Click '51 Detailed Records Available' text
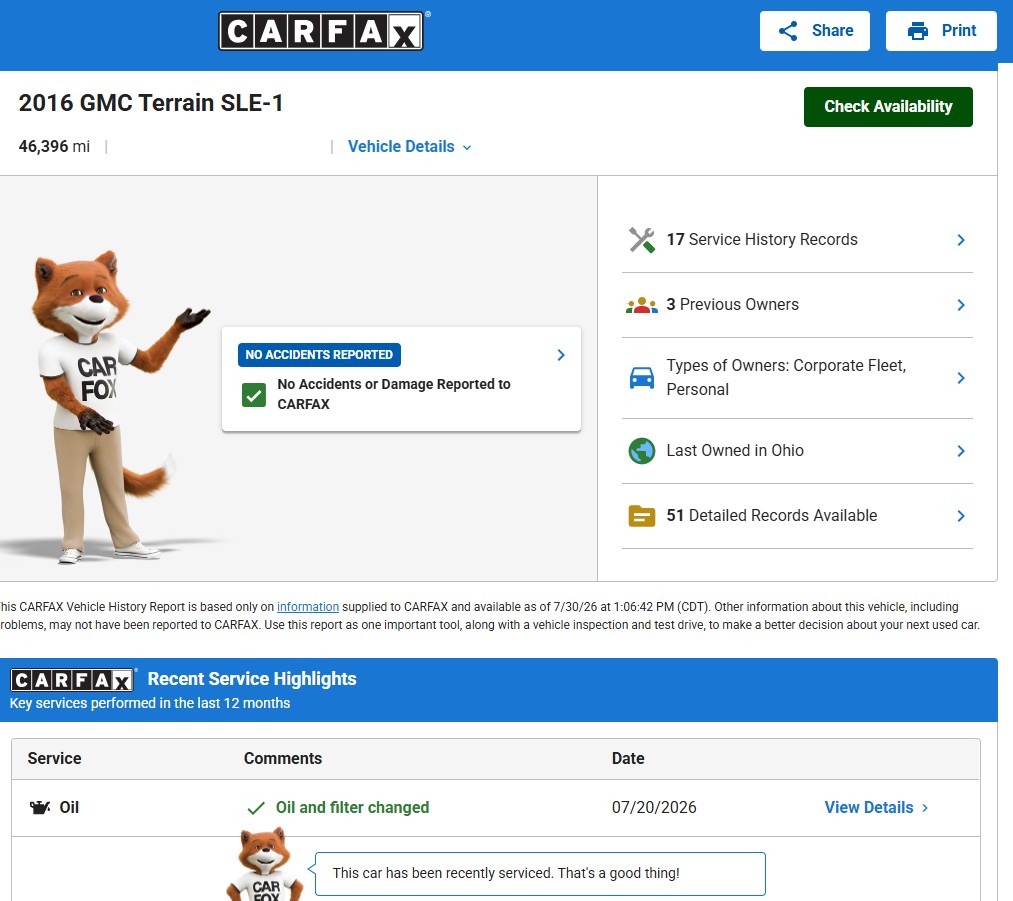The image size is (1013, 901). point(771,515)
